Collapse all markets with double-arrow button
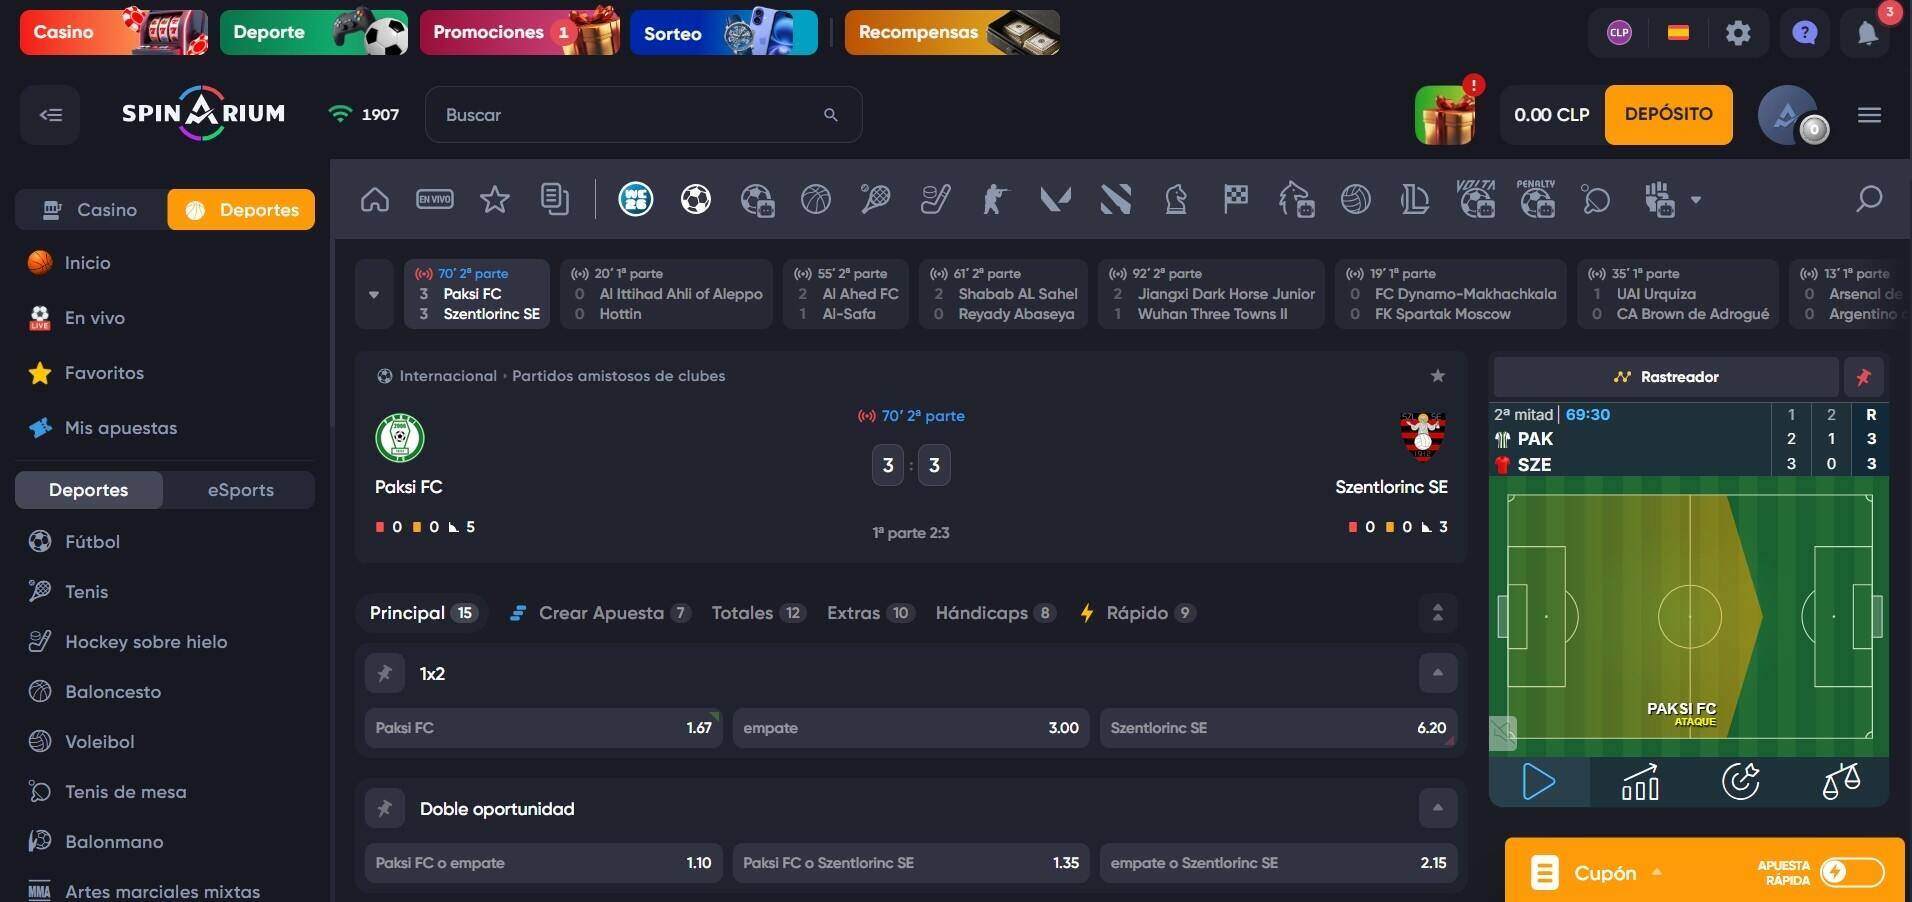The width and height of the screenshot is (1912, 902). pyautogui.click(x=1437, y=613)
